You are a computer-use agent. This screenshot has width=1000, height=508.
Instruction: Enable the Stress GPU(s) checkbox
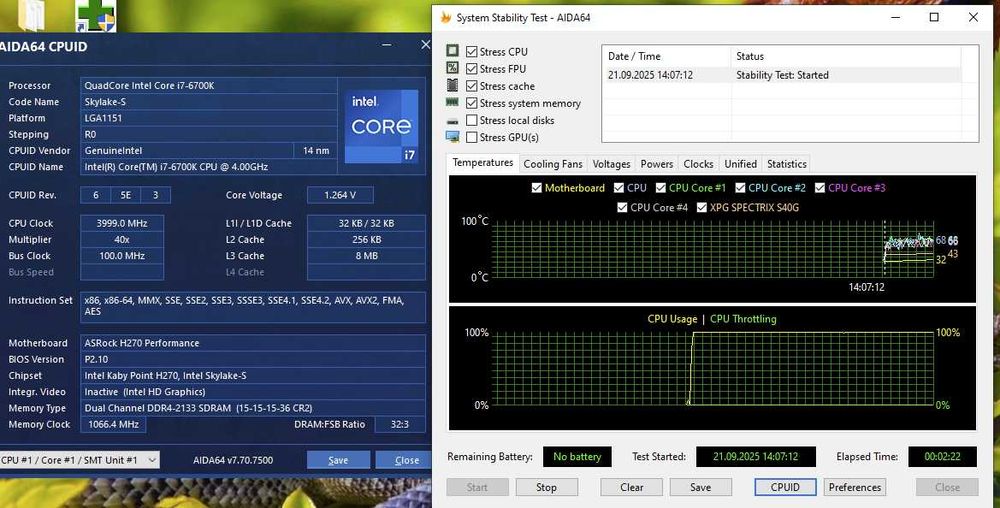(471, 138)
